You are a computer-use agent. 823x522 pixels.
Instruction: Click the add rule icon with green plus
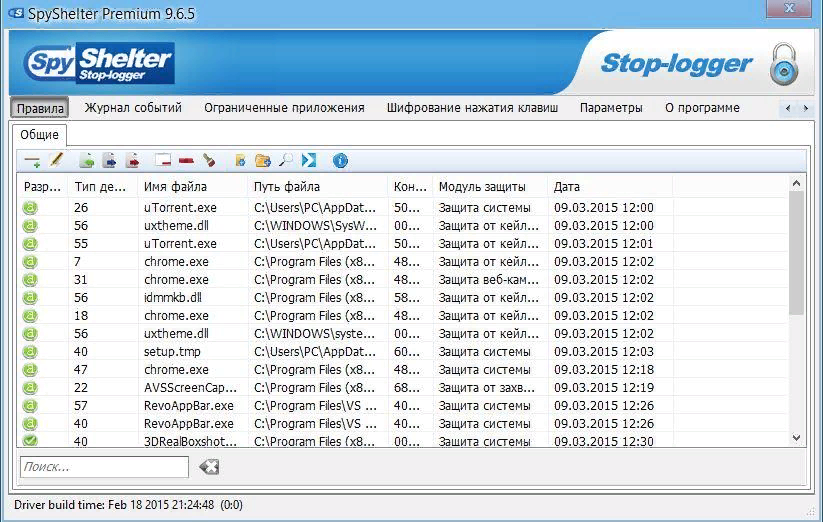point(33,161)
